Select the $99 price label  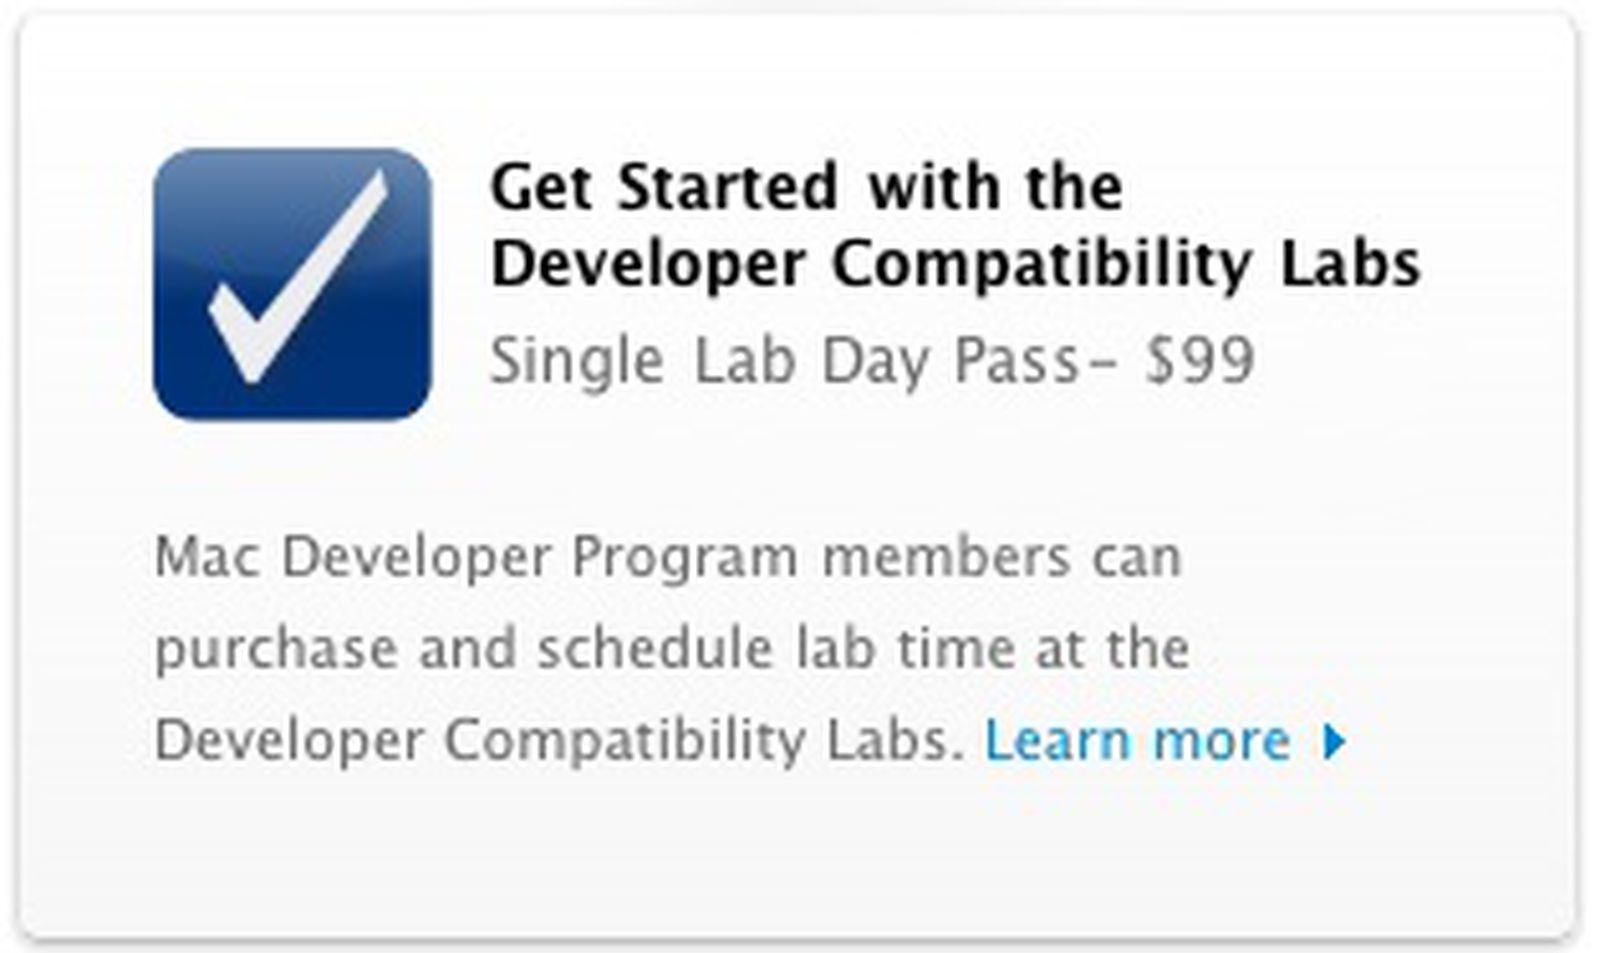(x=1200, y=360)
